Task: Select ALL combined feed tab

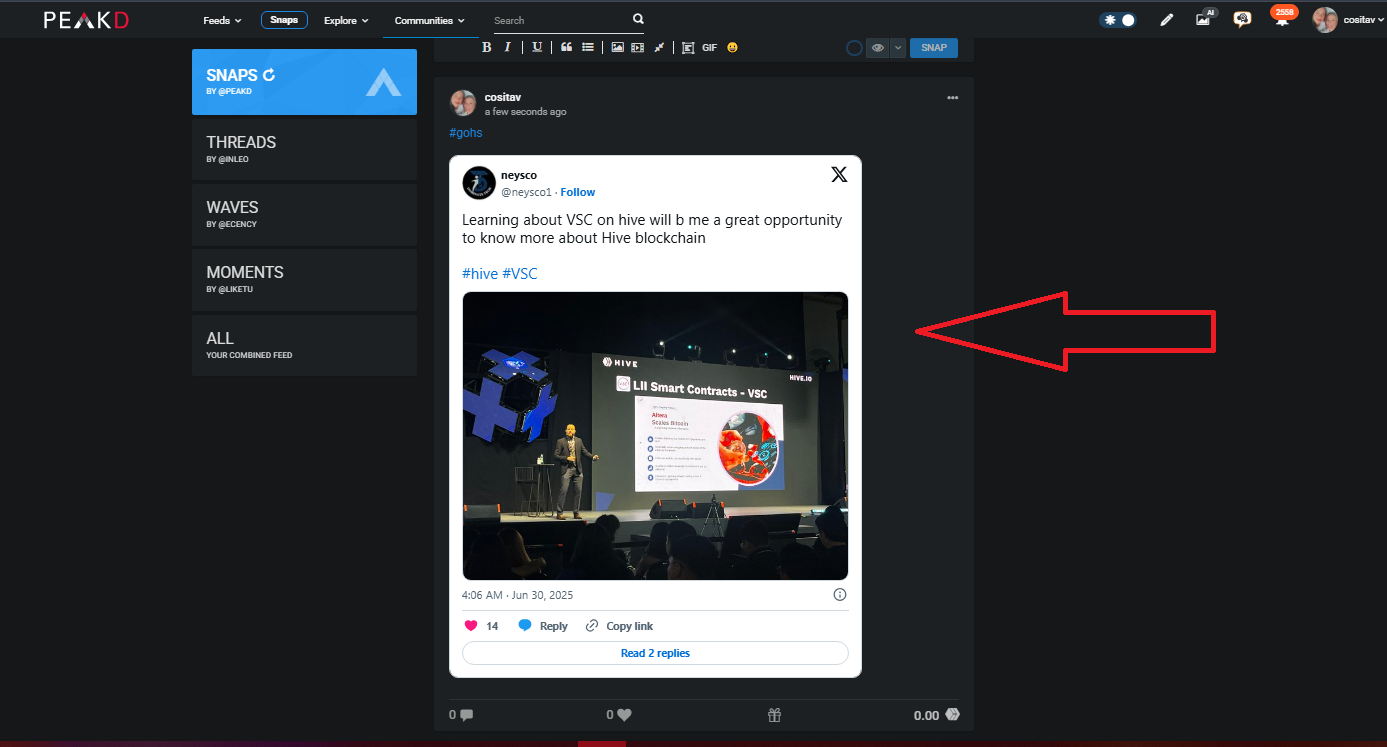Action: pos(304,345)
